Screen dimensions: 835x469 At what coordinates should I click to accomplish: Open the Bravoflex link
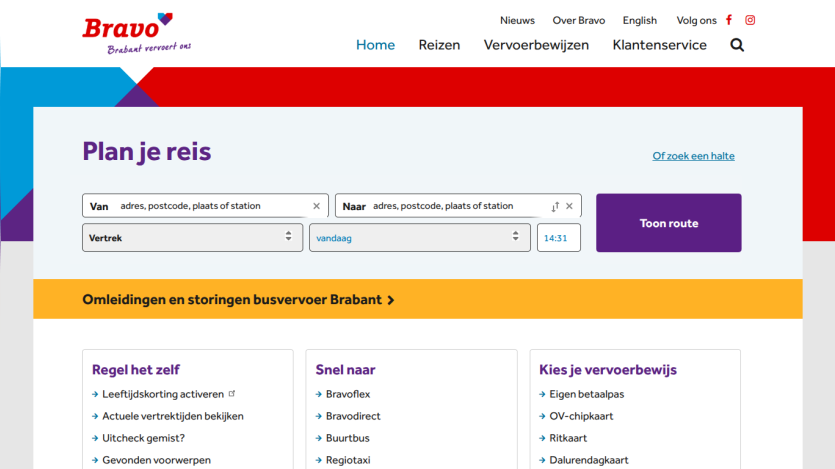348,394
